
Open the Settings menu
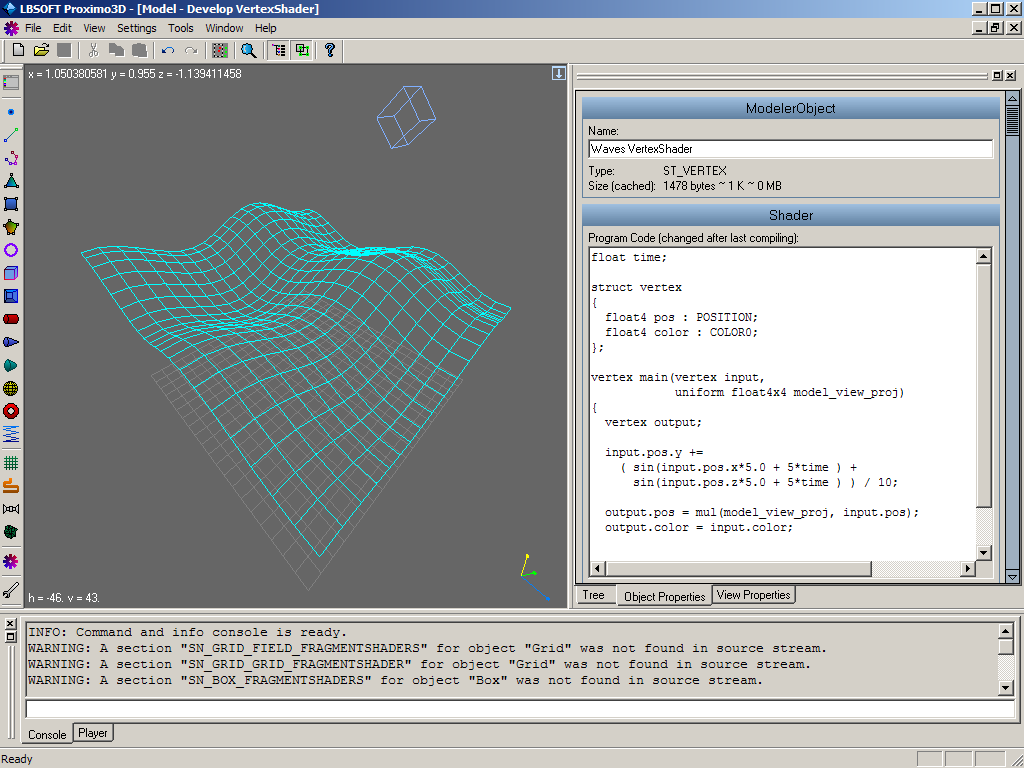137,28
